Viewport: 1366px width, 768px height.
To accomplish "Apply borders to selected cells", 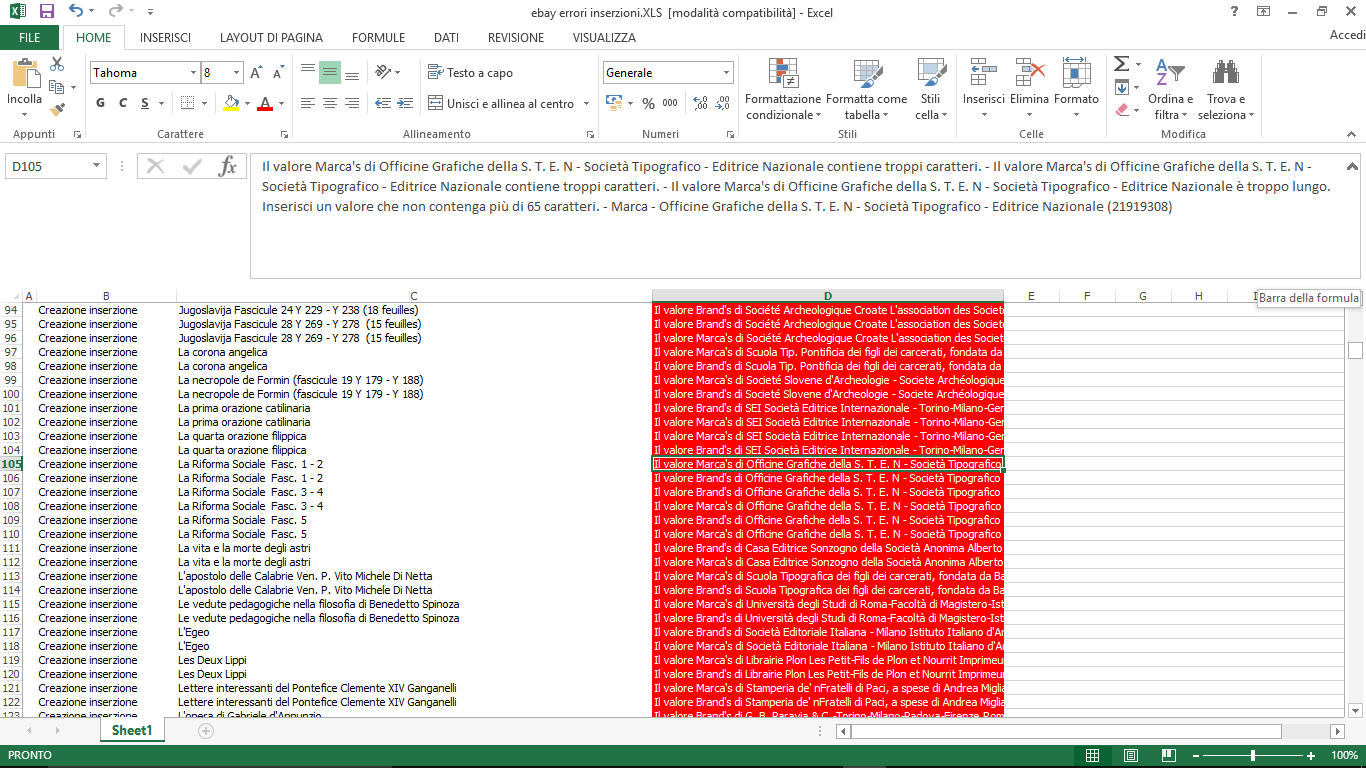I will [x=187, y=103].
